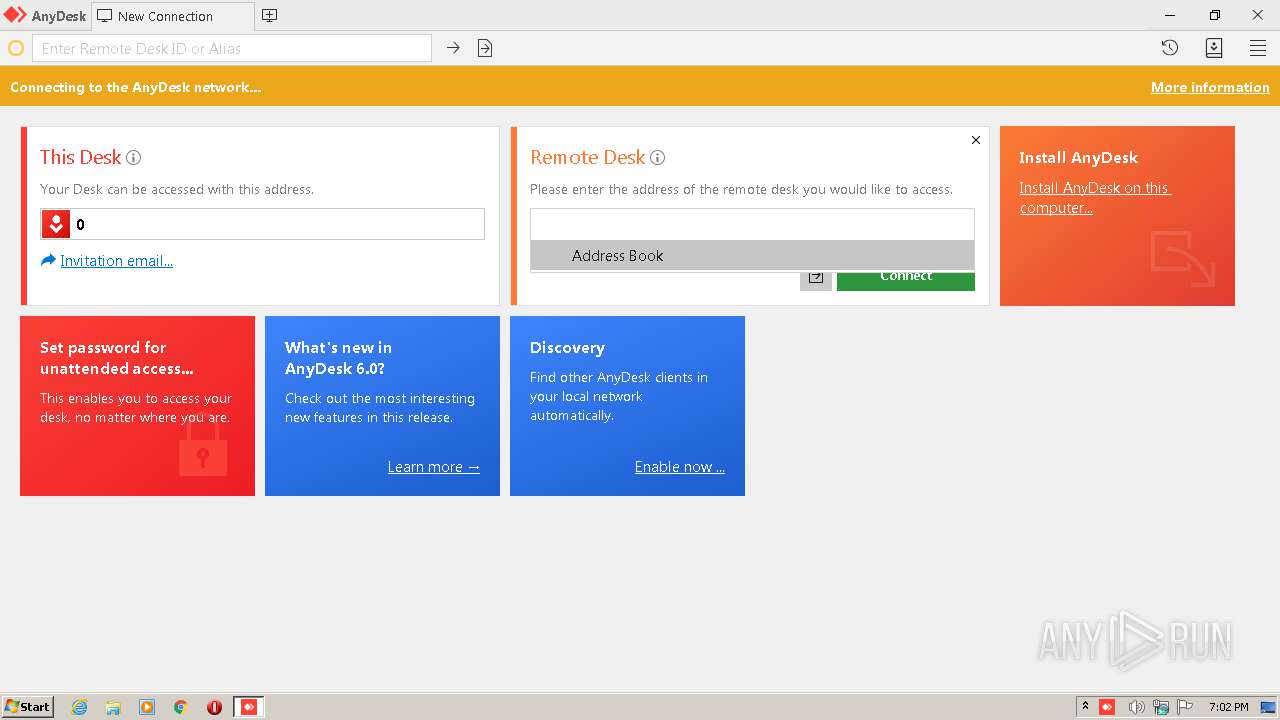Open Windows Media Player from taskbar
This screenshot has width=1280, height=720.
click(147, 707)
